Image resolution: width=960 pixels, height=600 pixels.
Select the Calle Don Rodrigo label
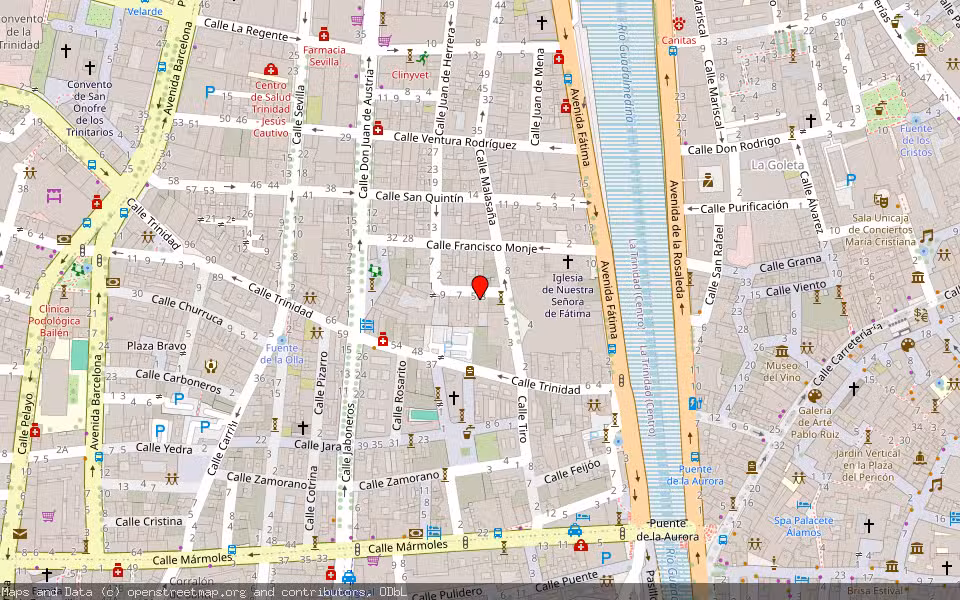point(734,146)
